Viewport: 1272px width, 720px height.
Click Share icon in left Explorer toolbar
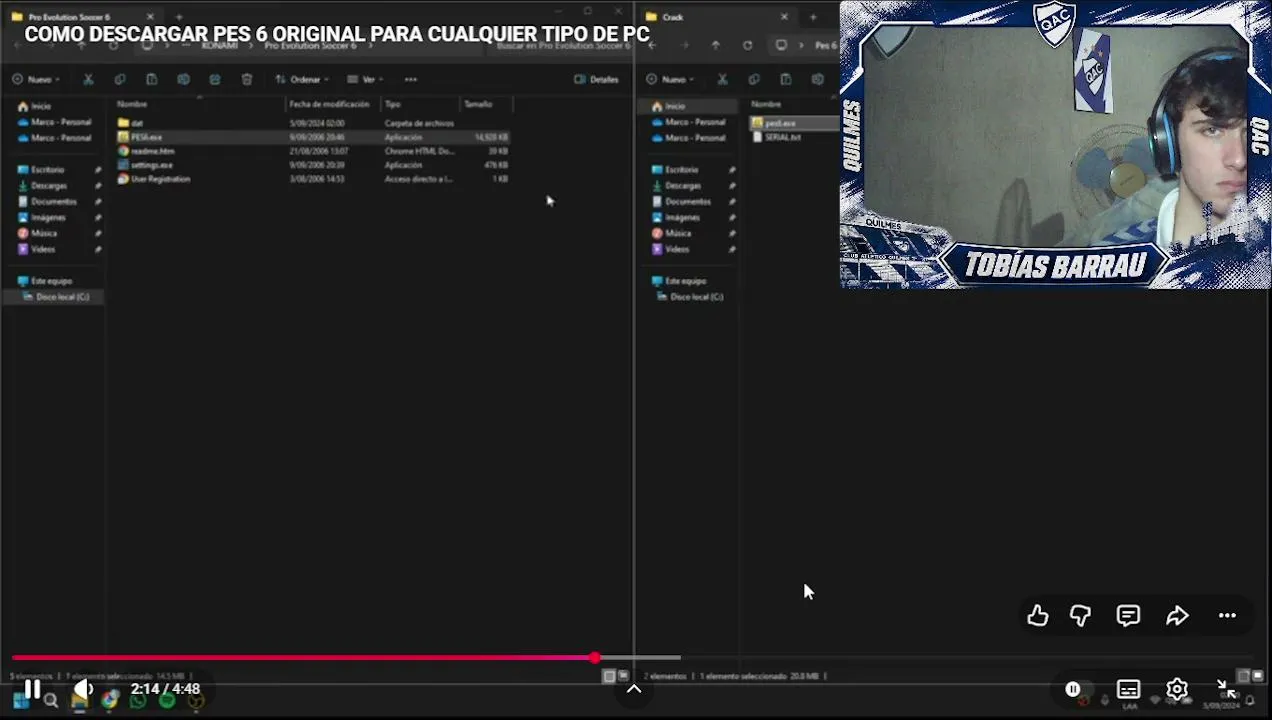coord(215,79)
